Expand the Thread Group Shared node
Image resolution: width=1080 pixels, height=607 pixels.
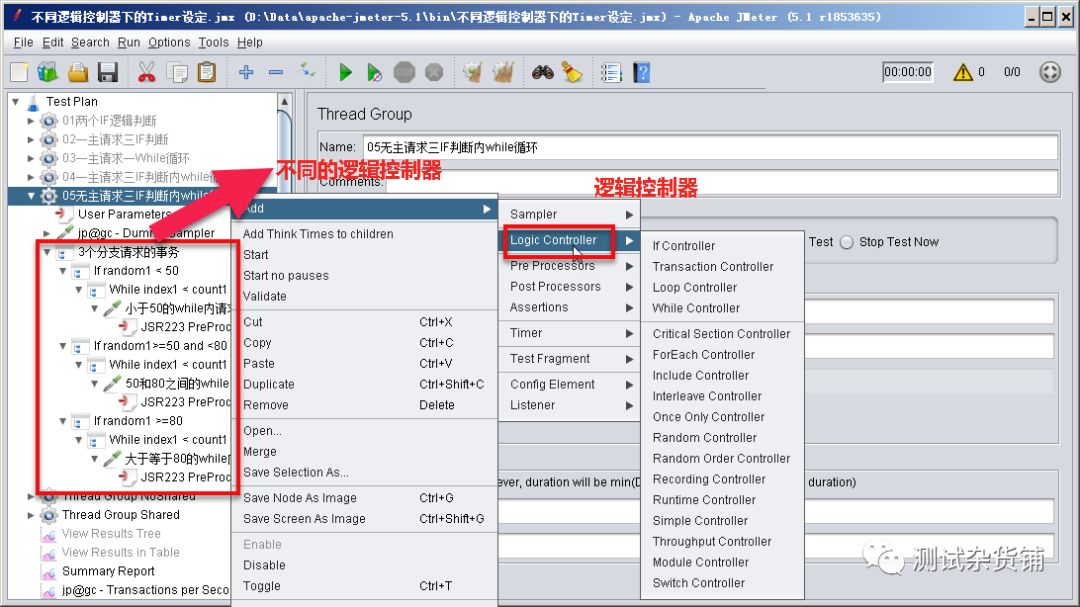pyautogui.click(x=31, y=515)
